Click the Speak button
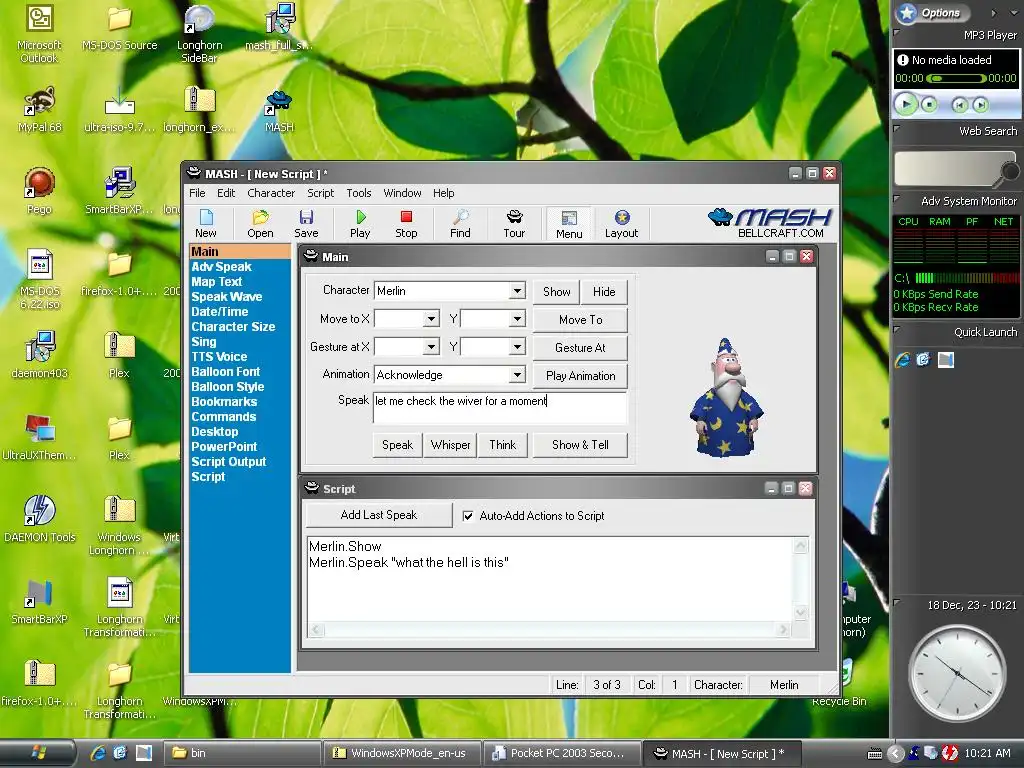 coord(398,445)
